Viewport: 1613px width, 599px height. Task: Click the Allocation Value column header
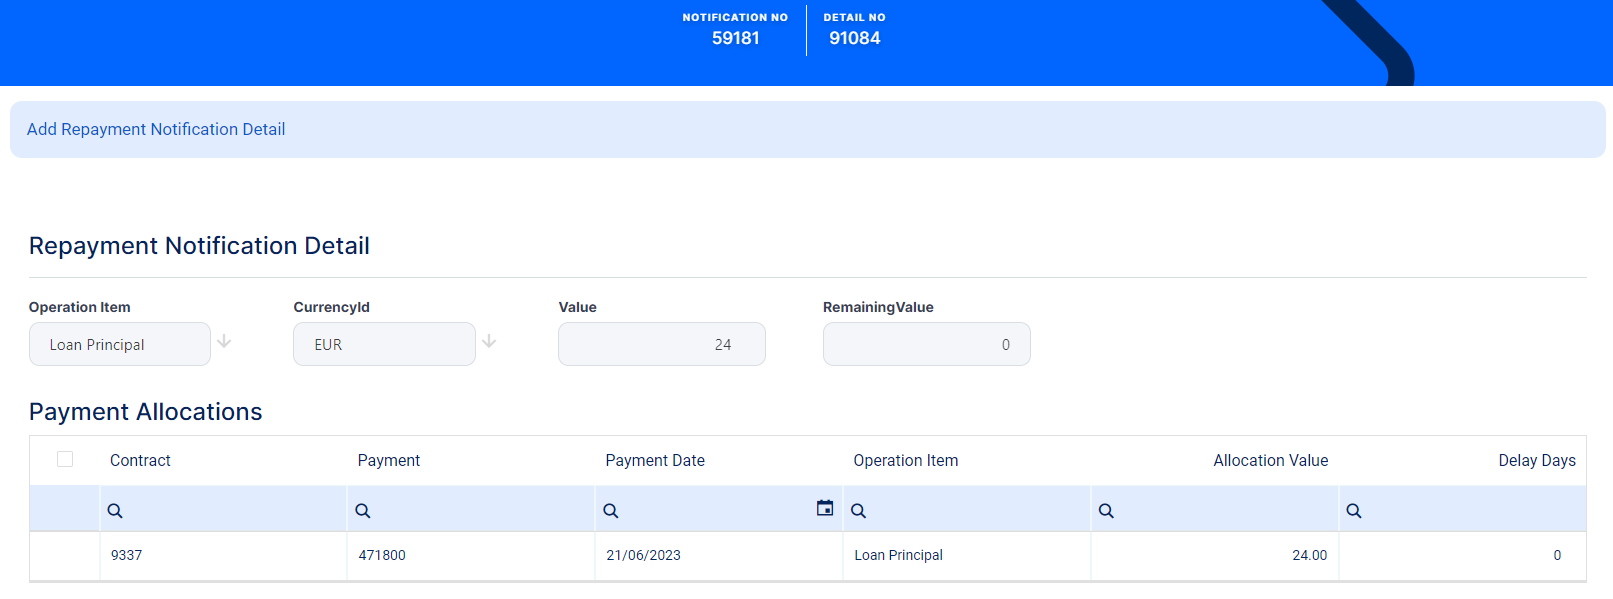click(1270, 461)
